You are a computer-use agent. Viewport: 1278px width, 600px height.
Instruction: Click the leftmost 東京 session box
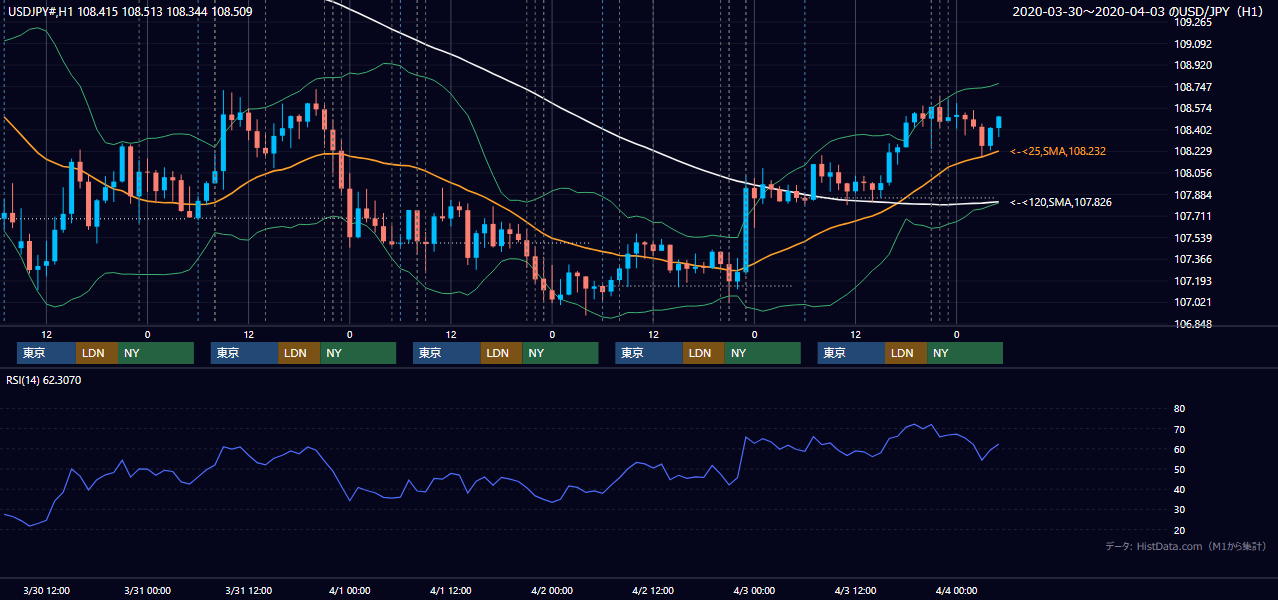point(46,353)
